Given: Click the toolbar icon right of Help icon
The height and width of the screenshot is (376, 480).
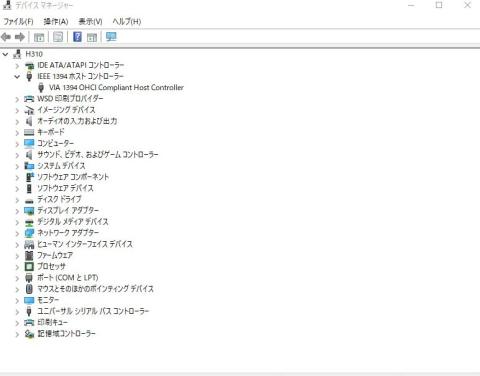Looking at the screenshot, I should [x=92, y=37].
